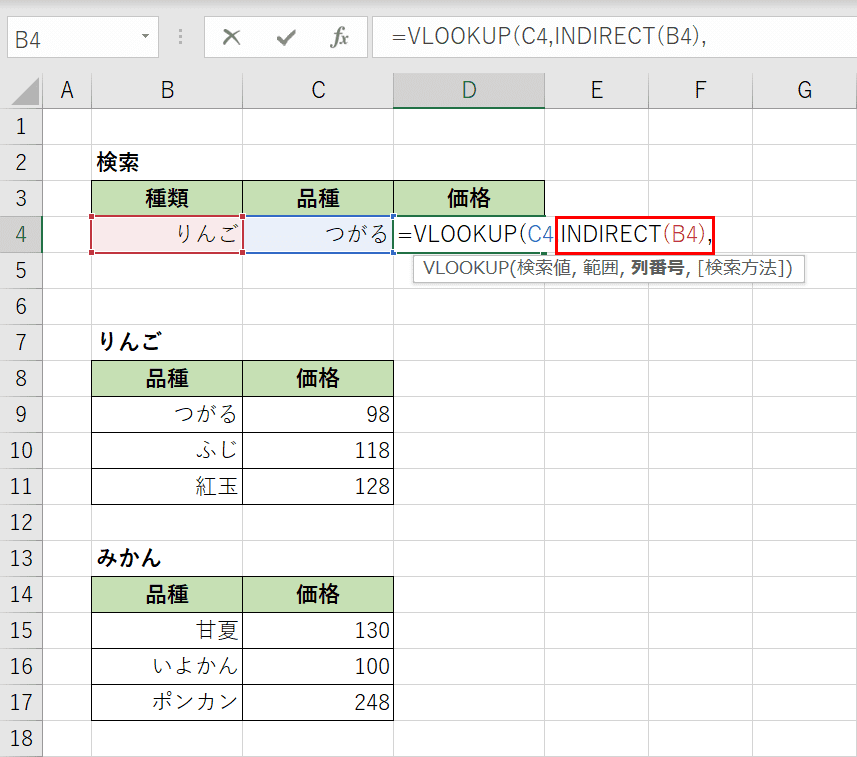Screen dimensions: 857x757
Task: Select column B header
Action: click(167, 90)
